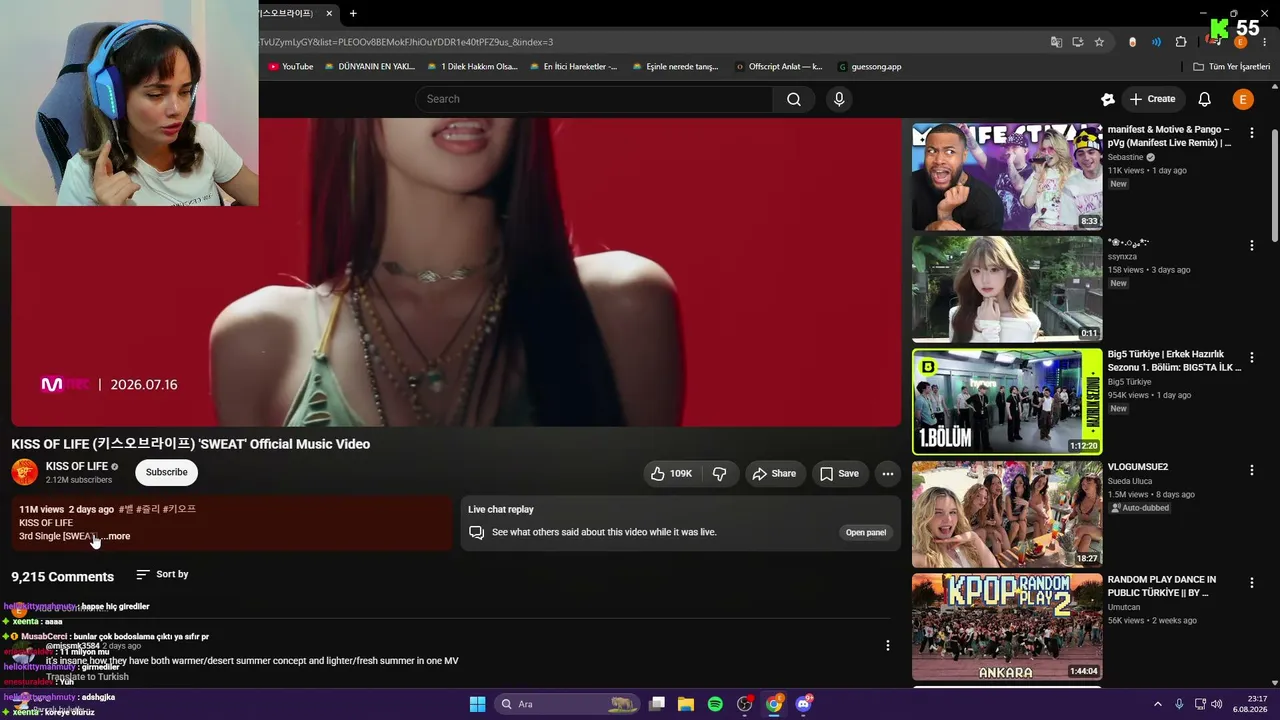1280x720 pixels.
Task: Open the YouTube bookmark
Action: coord(290,67)
